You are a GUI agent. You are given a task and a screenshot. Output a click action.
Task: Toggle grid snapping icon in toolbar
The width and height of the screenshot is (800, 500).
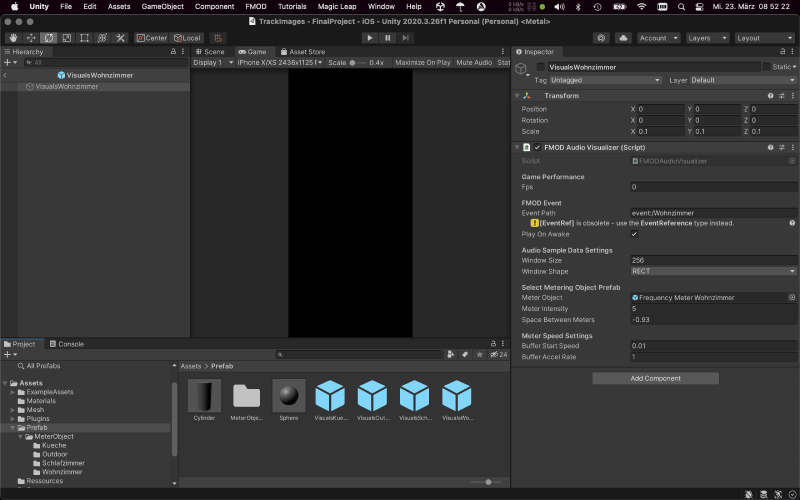click(x=218, y=38)
